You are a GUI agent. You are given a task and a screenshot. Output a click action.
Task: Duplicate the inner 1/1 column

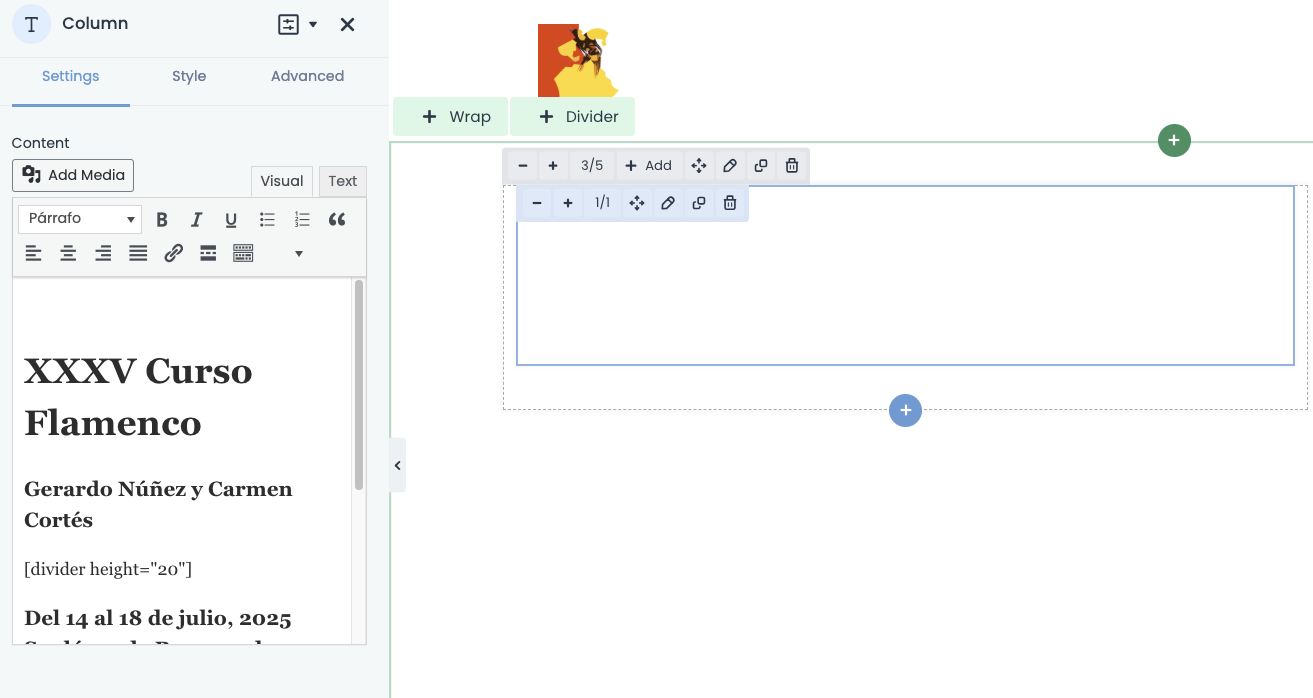[699, 204]
